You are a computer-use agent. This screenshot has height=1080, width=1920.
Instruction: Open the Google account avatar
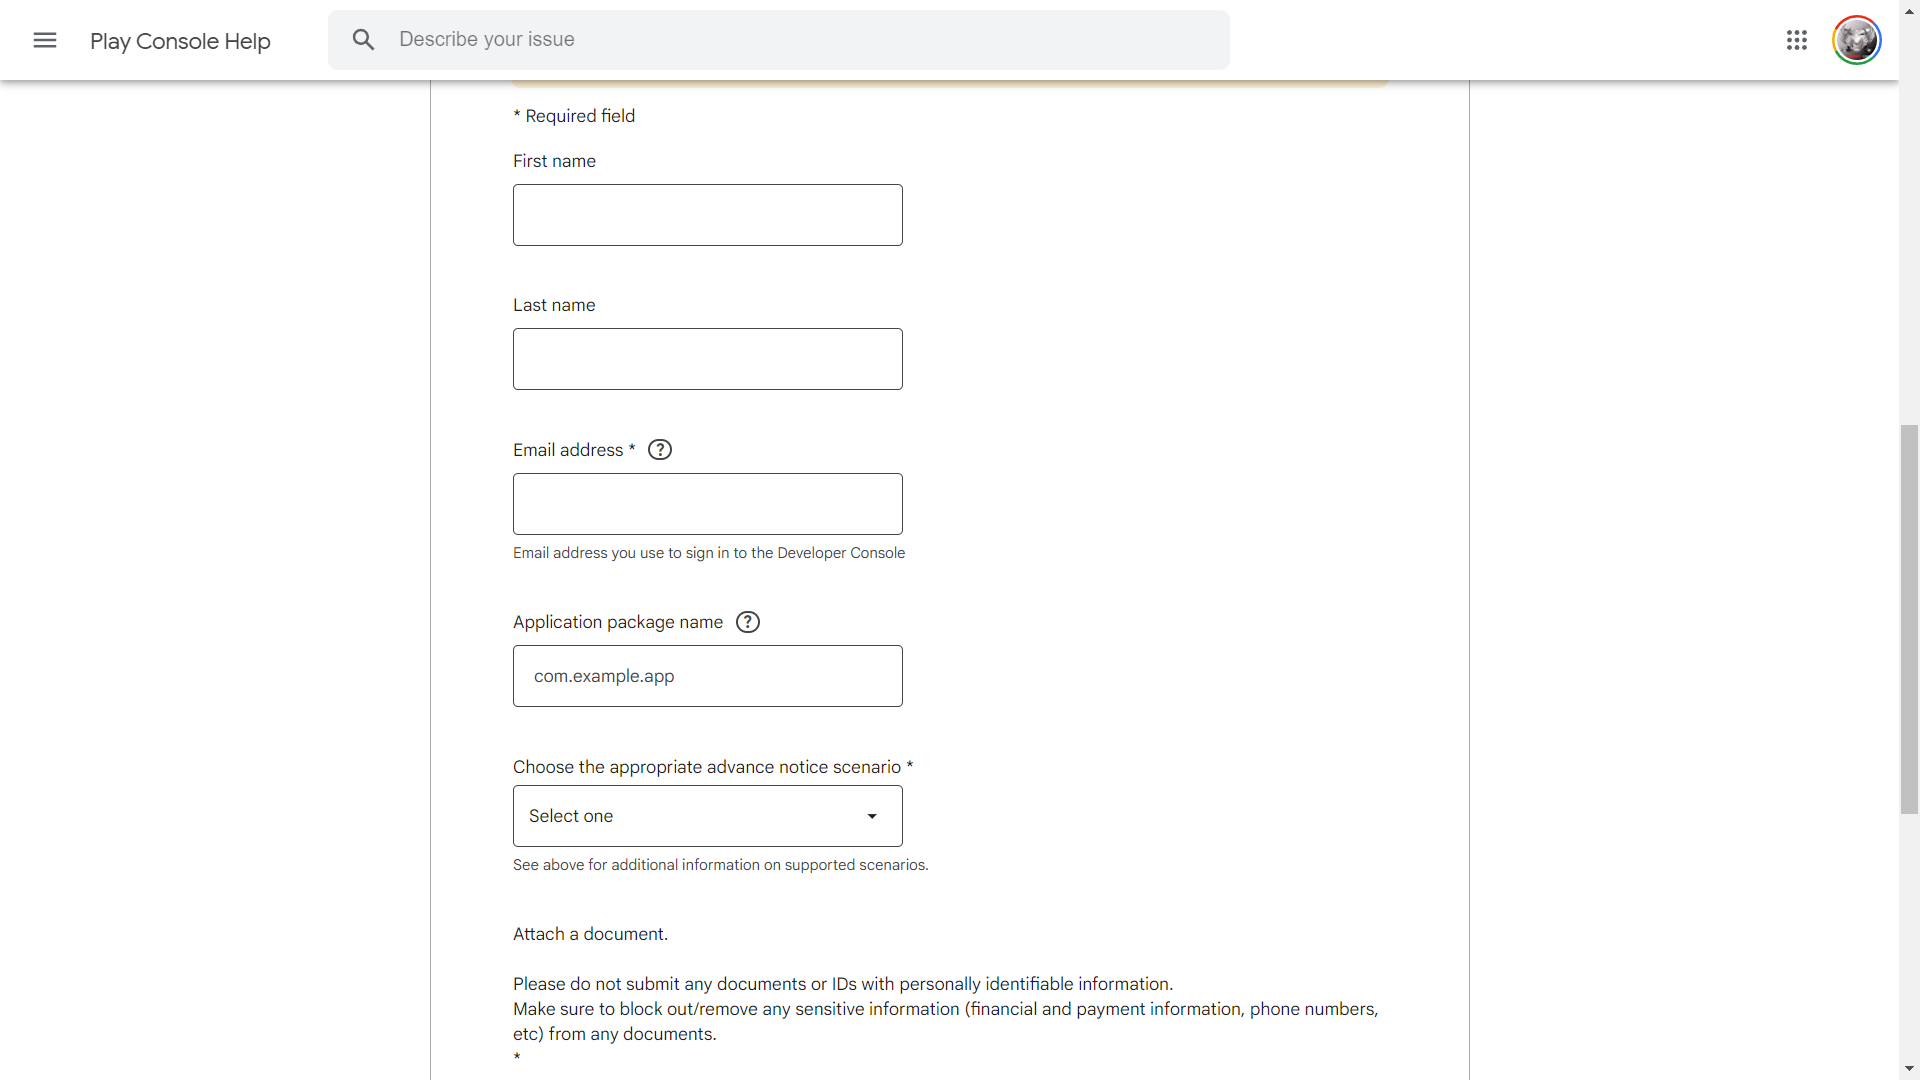1857,40
